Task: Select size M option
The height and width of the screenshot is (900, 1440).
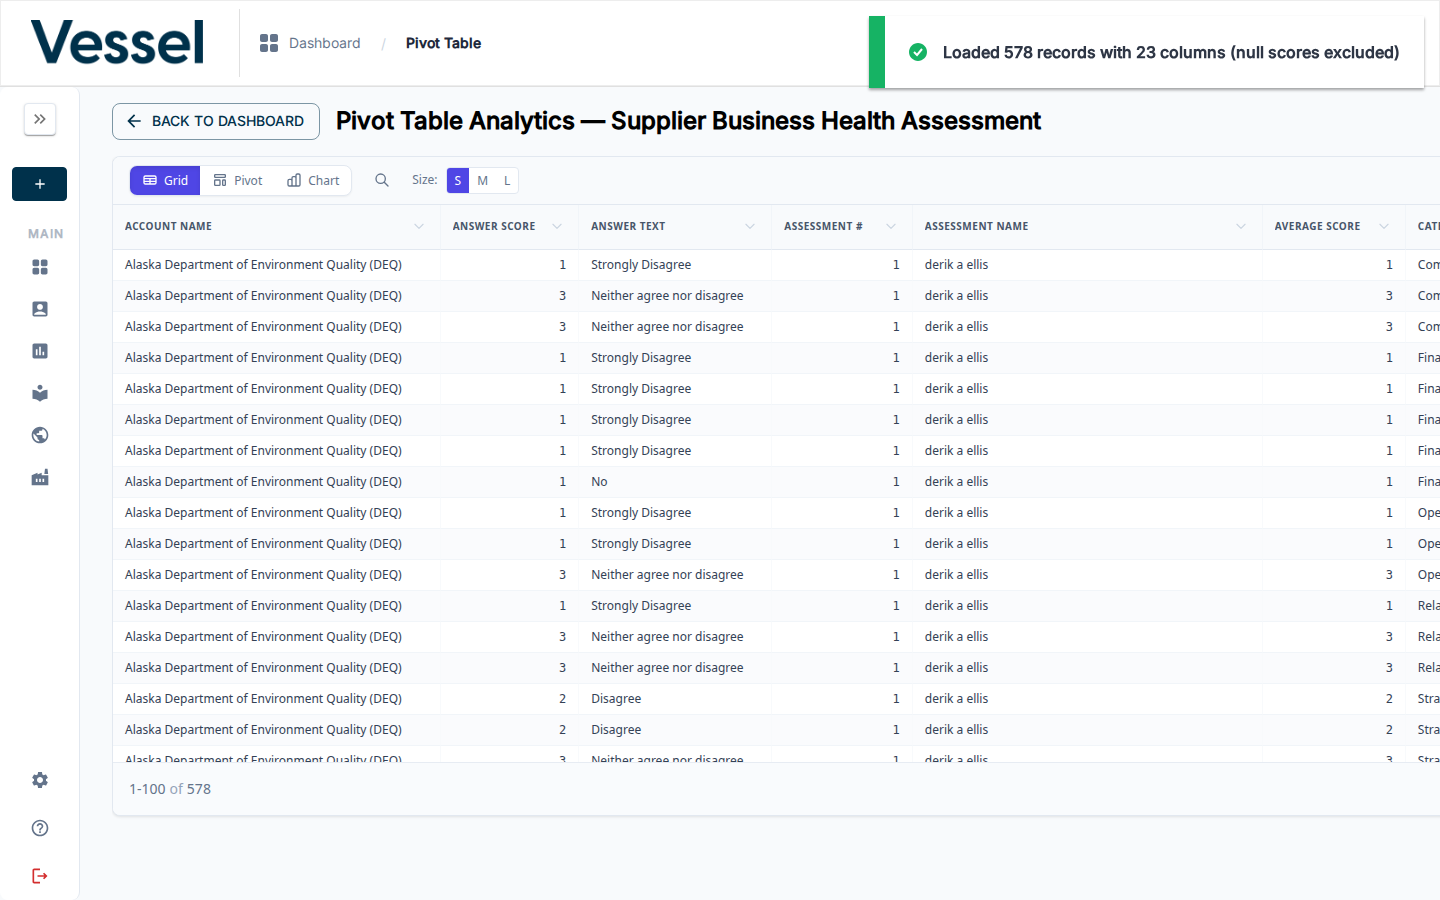Action: 483,181
